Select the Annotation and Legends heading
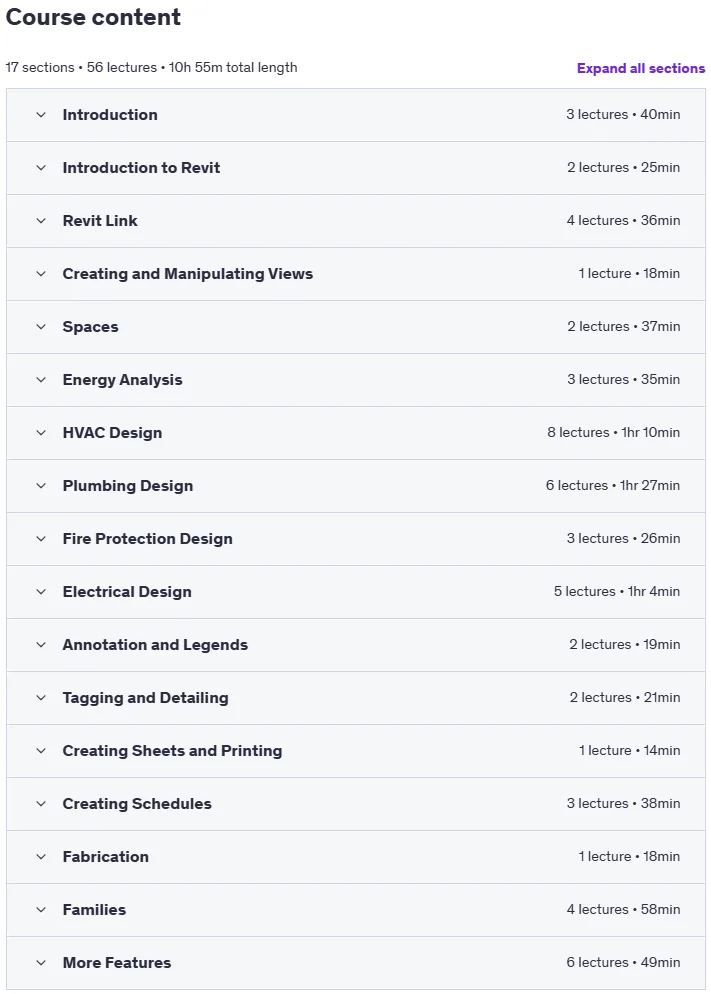This screenshot has height=994, width=711. coord(155,645)
